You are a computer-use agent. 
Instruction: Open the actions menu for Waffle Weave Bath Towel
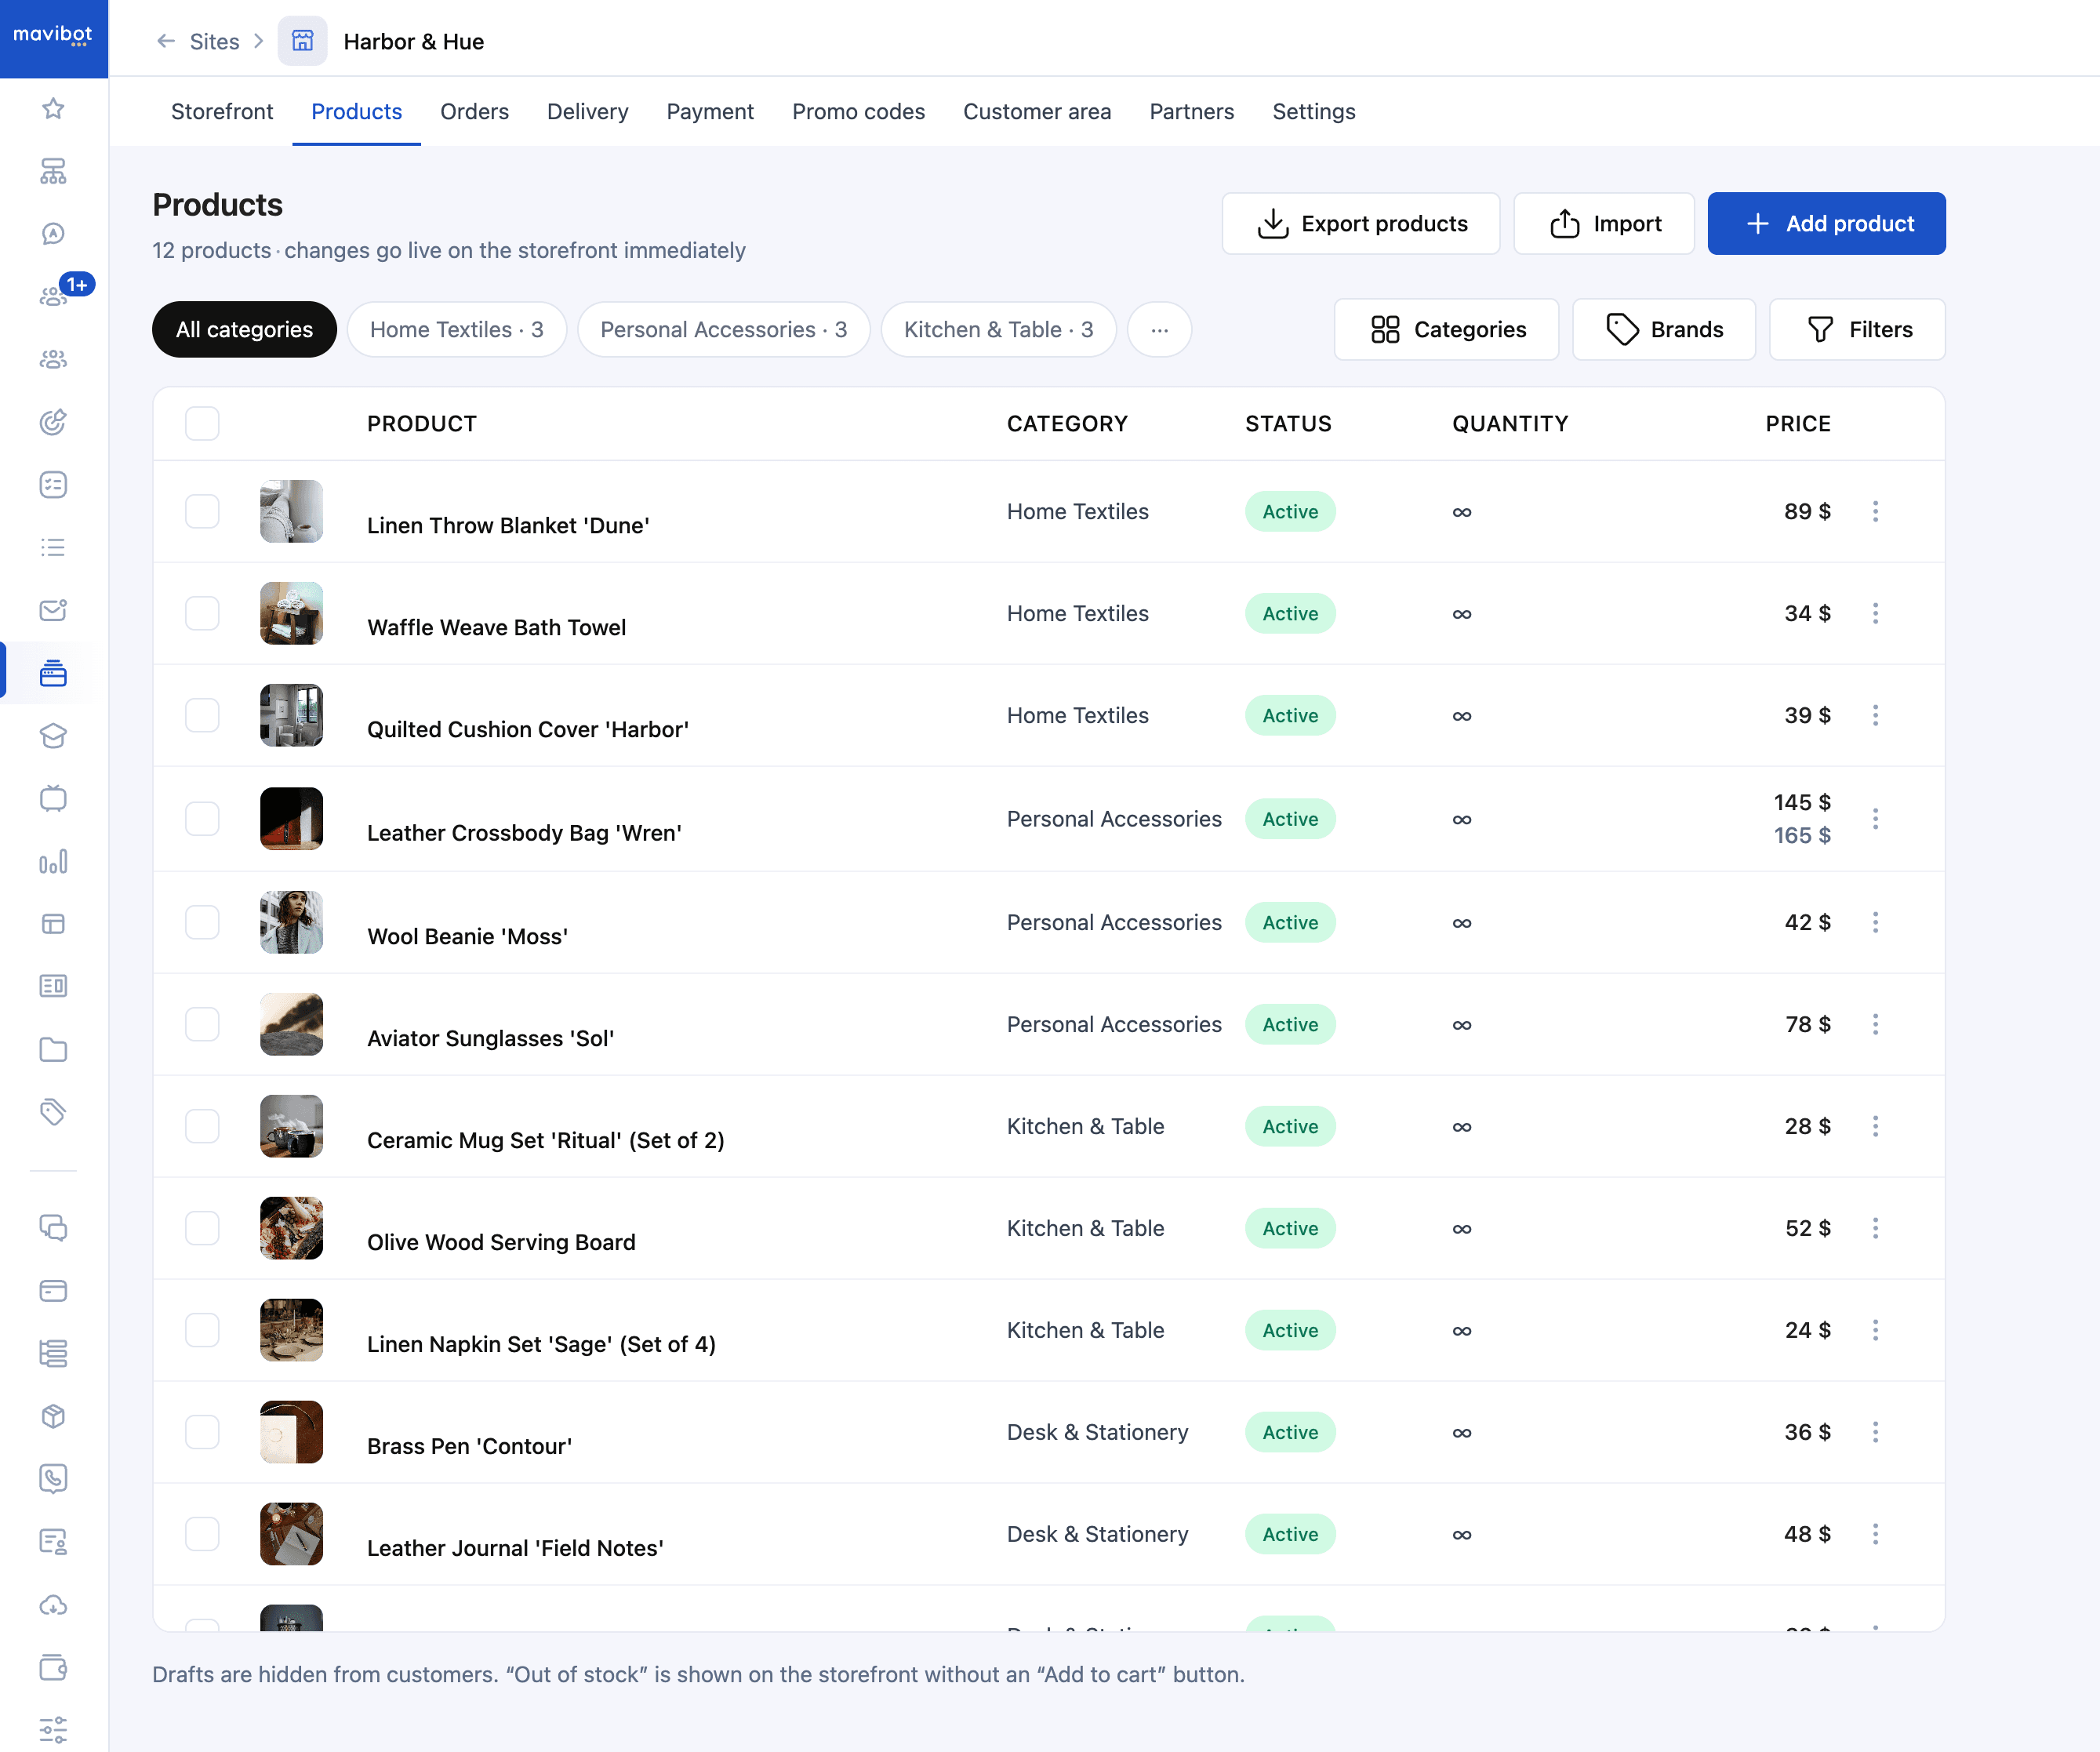pos(1875,613)
